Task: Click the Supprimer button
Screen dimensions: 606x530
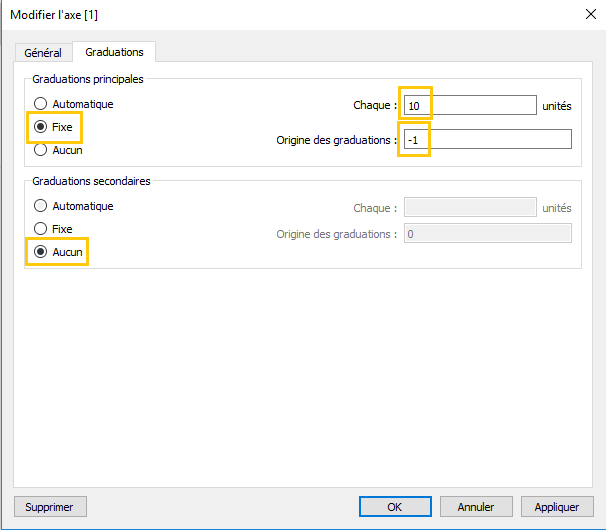Action: (x=50, y=507)
